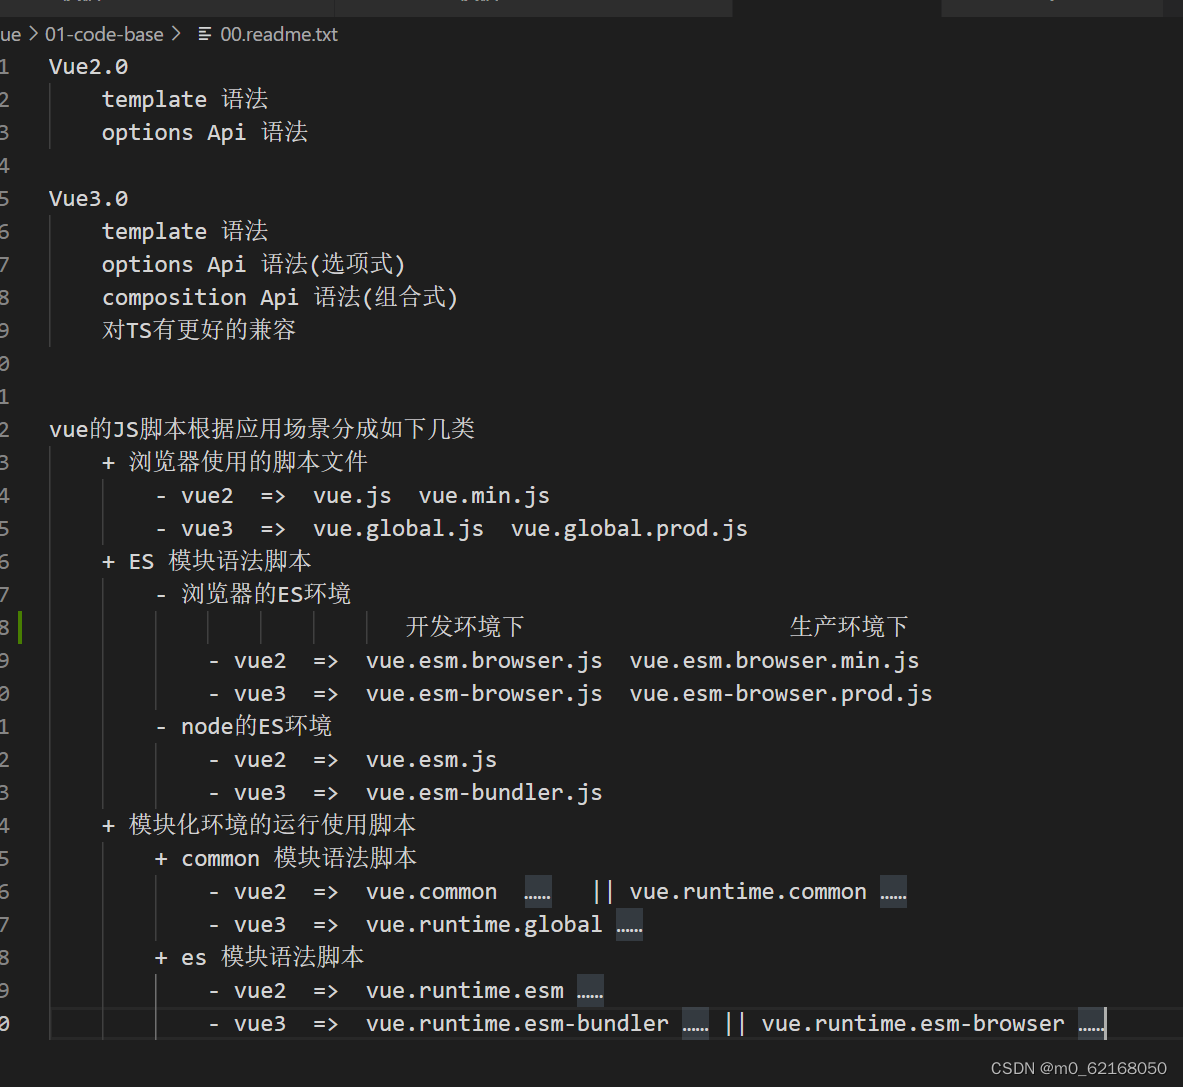The width and height of the screenshot is (1183, 1087).
Task: Click the word vue.global.js
Action: click(x=398, y=529)
